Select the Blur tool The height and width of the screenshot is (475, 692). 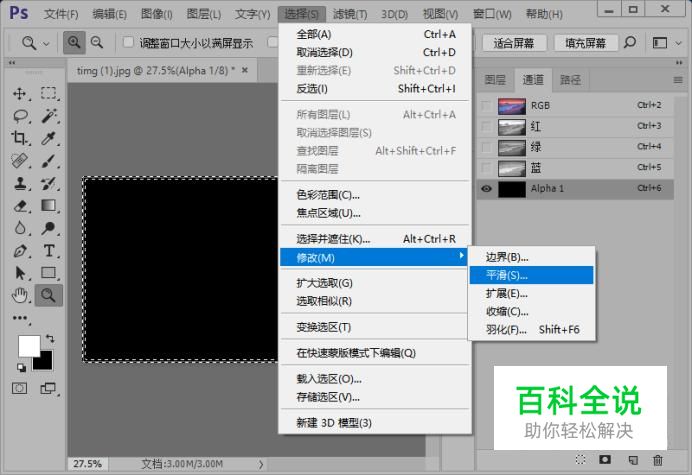(19, 228)
